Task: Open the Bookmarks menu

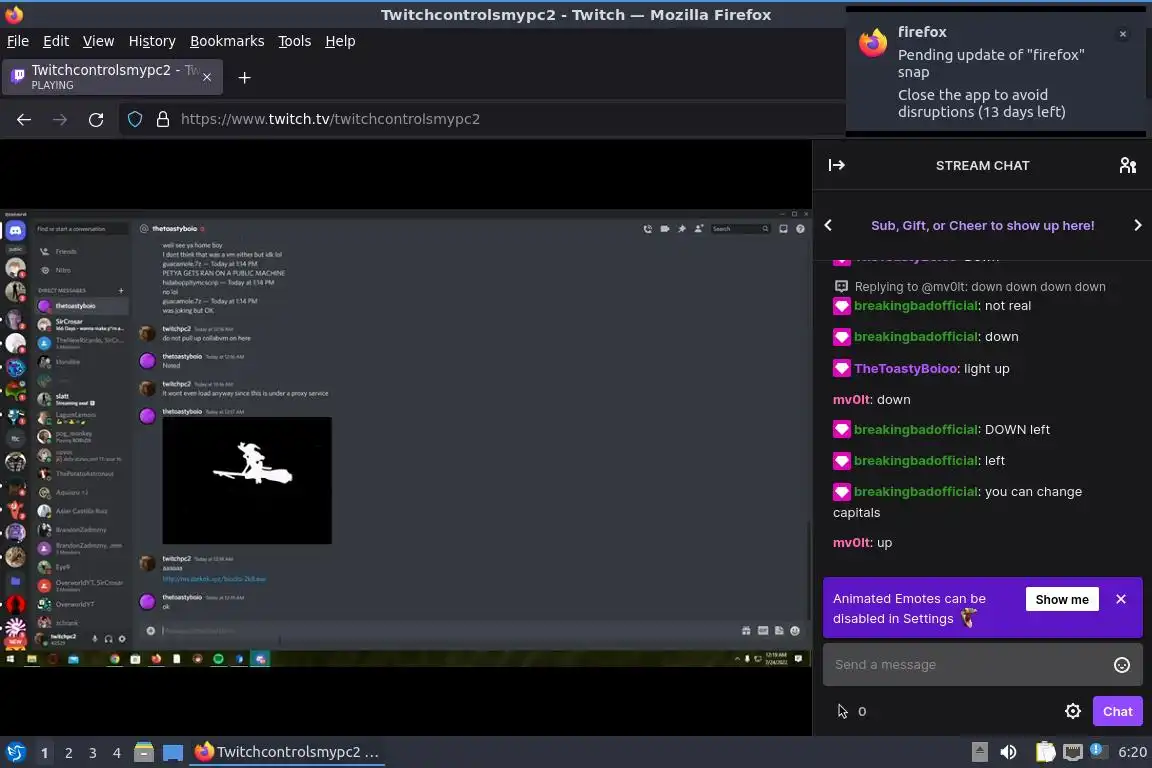Action: pyautogui.click(x=227, y=41)
